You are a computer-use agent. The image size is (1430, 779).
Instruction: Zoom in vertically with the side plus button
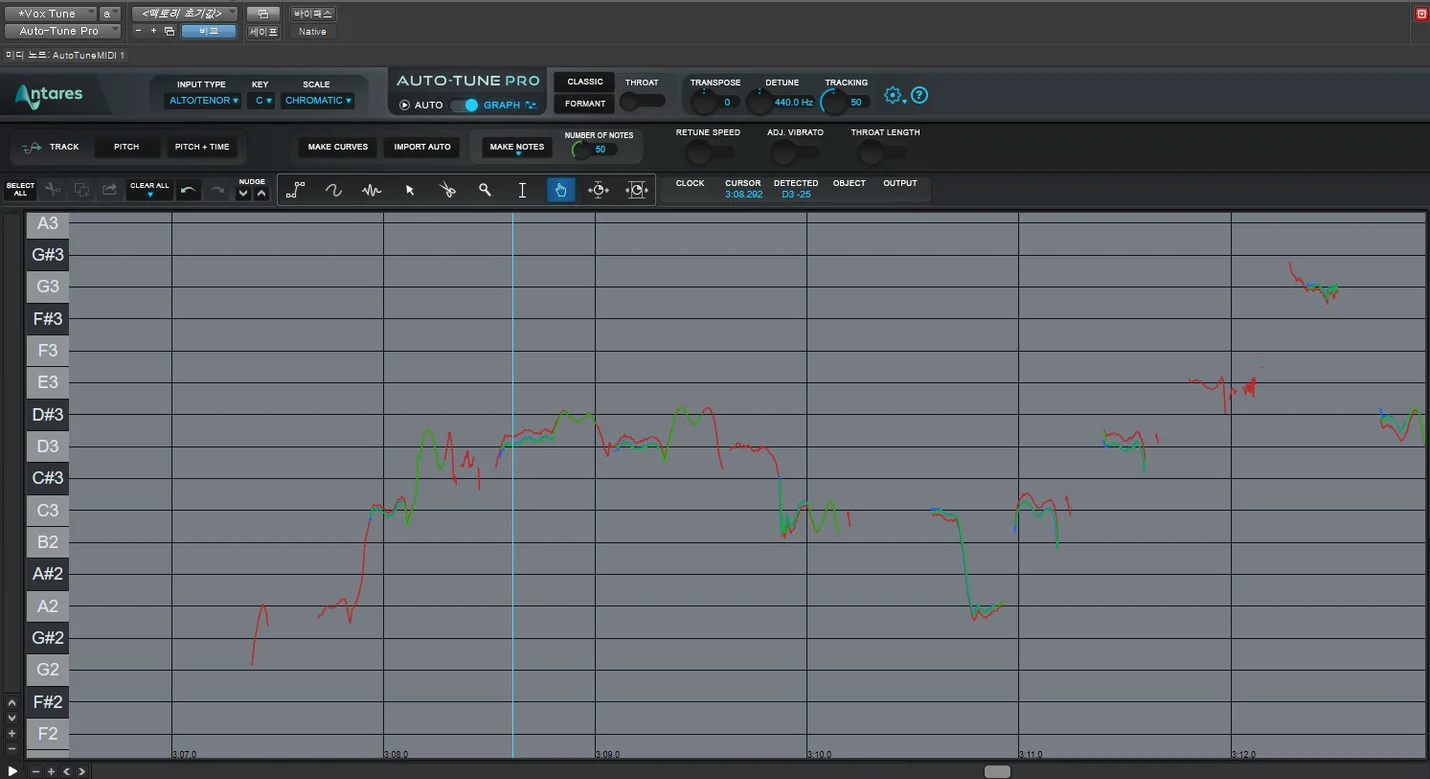pyautogui.click(x=12, y=733)
